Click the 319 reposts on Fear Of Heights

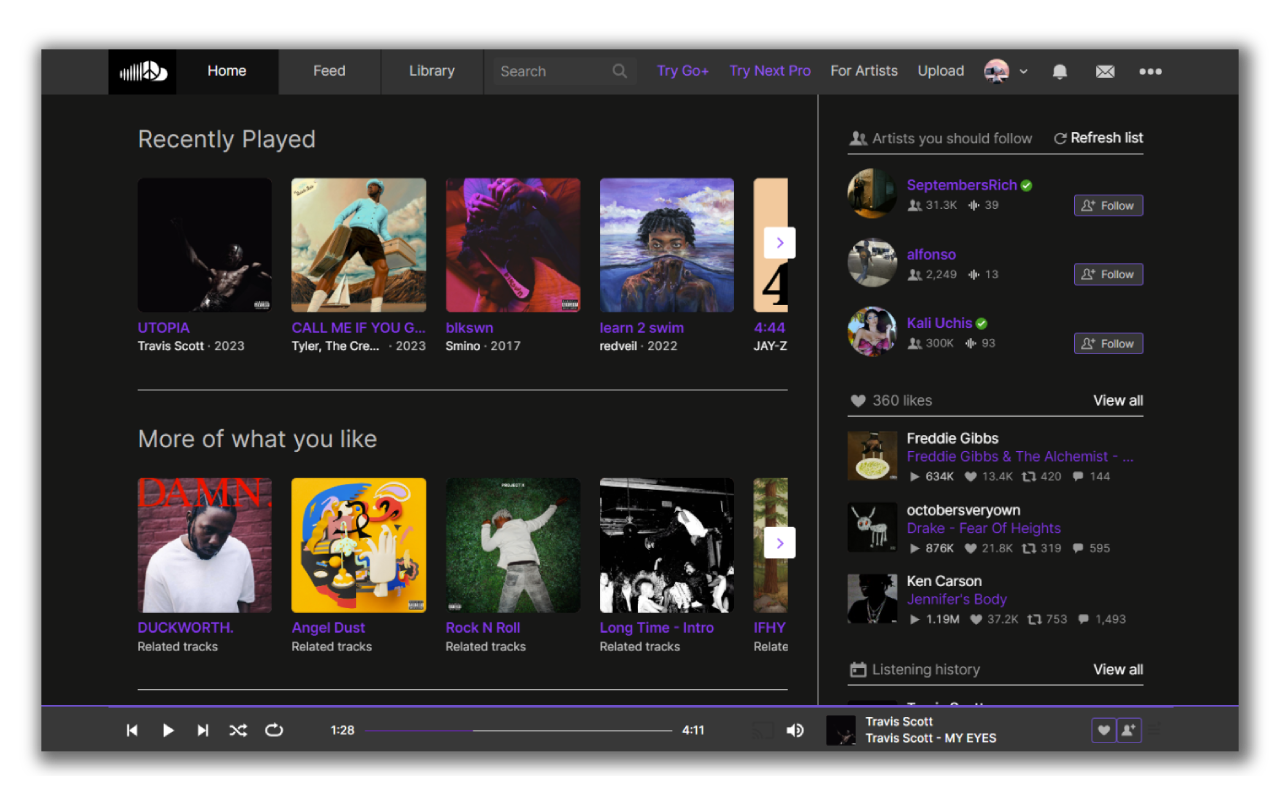point(1041,548)
